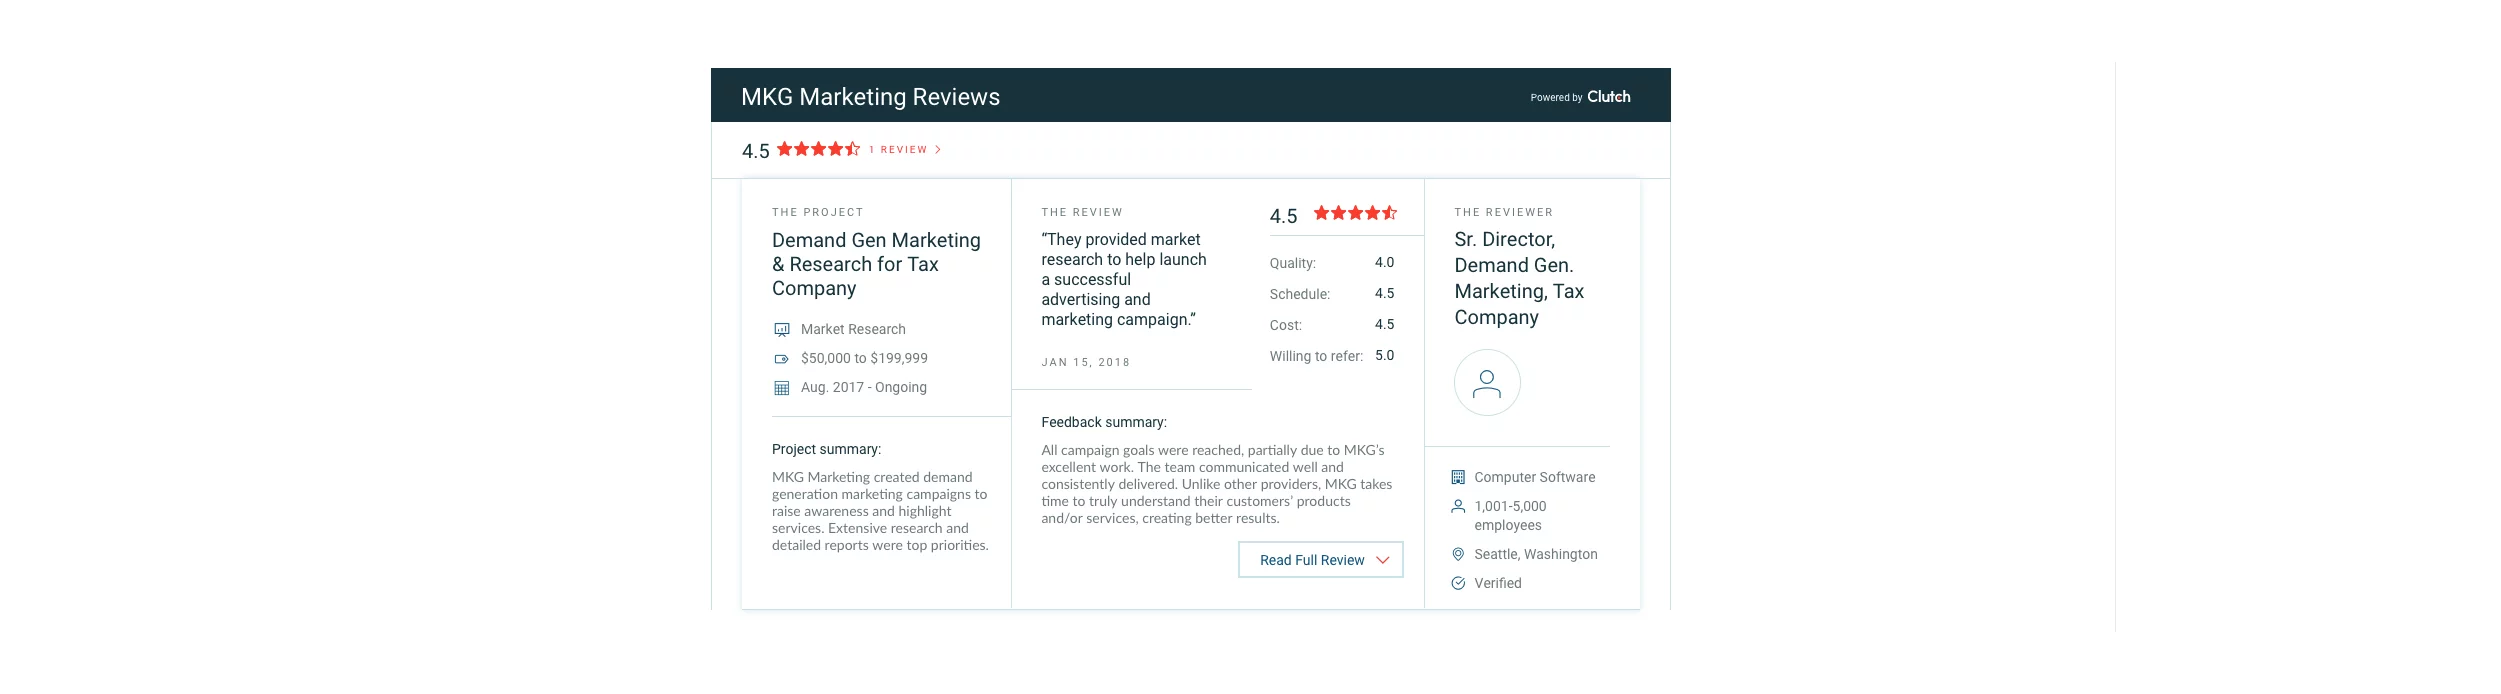This screenshot has height=694, width=2501.
Task: Click the Jan 15, 2018 review date
Action: coord(1085,362)
